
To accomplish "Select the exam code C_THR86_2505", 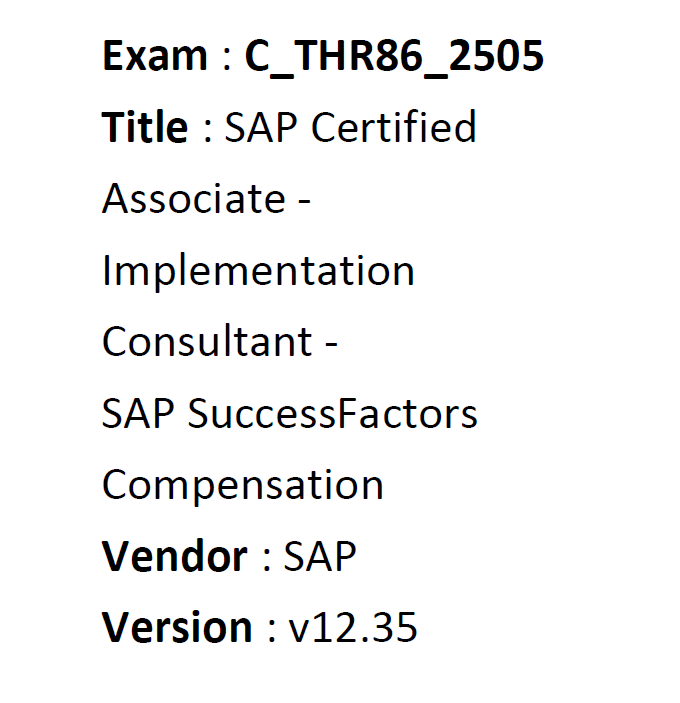I will 394,57.
